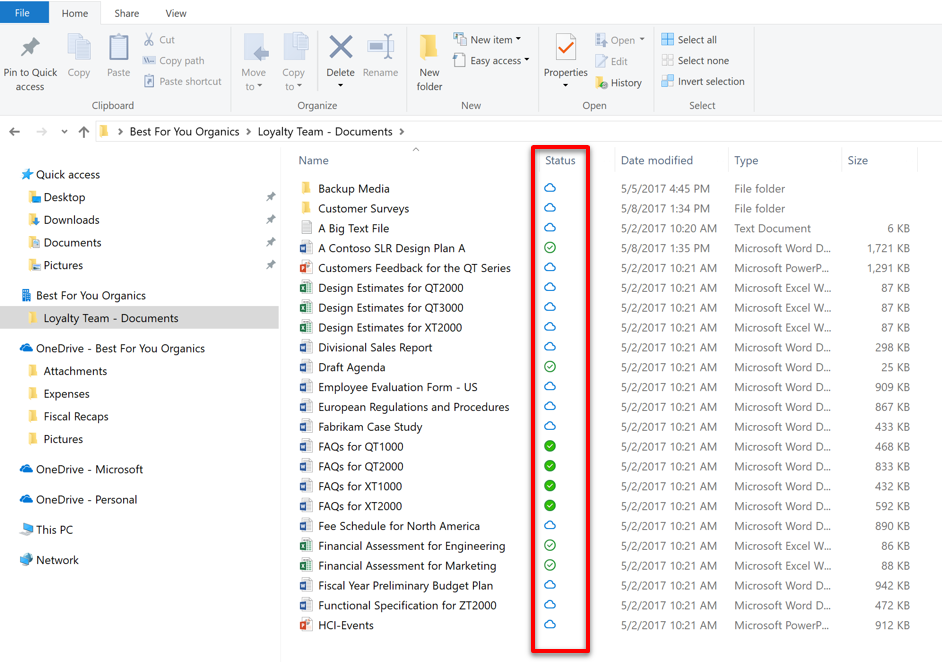Open Delete dropdown arrow

point(341,85)
